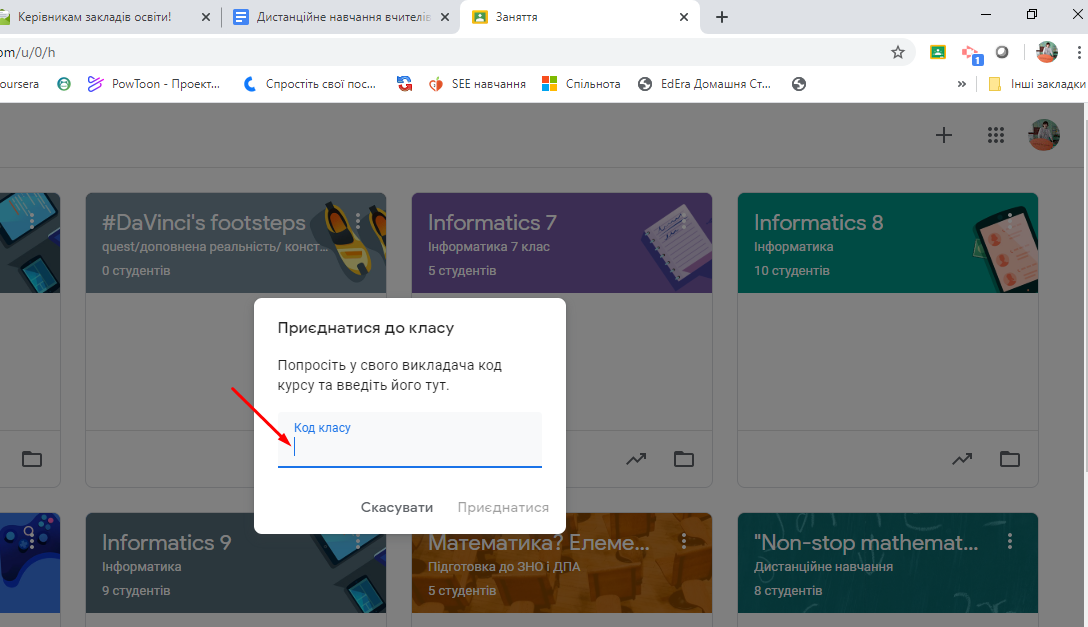Open the "Non-stop mathemat... card three-dot menu
The width and height of the screenshot is (1088, 627).
point(1010,540)
